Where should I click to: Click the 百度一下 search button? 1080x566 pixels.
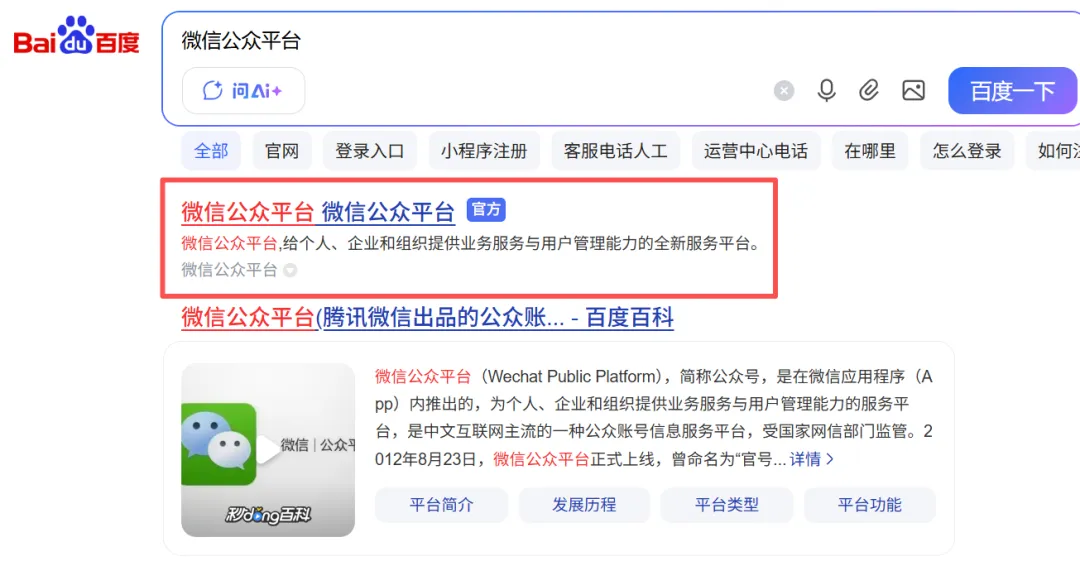pyautogui.click(x=1012, y=90)
